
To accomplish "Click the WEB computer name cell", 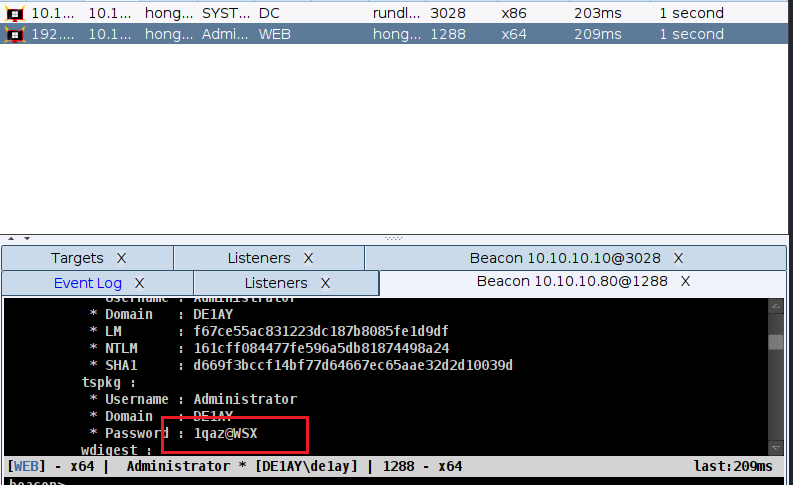I will [275, 34].
